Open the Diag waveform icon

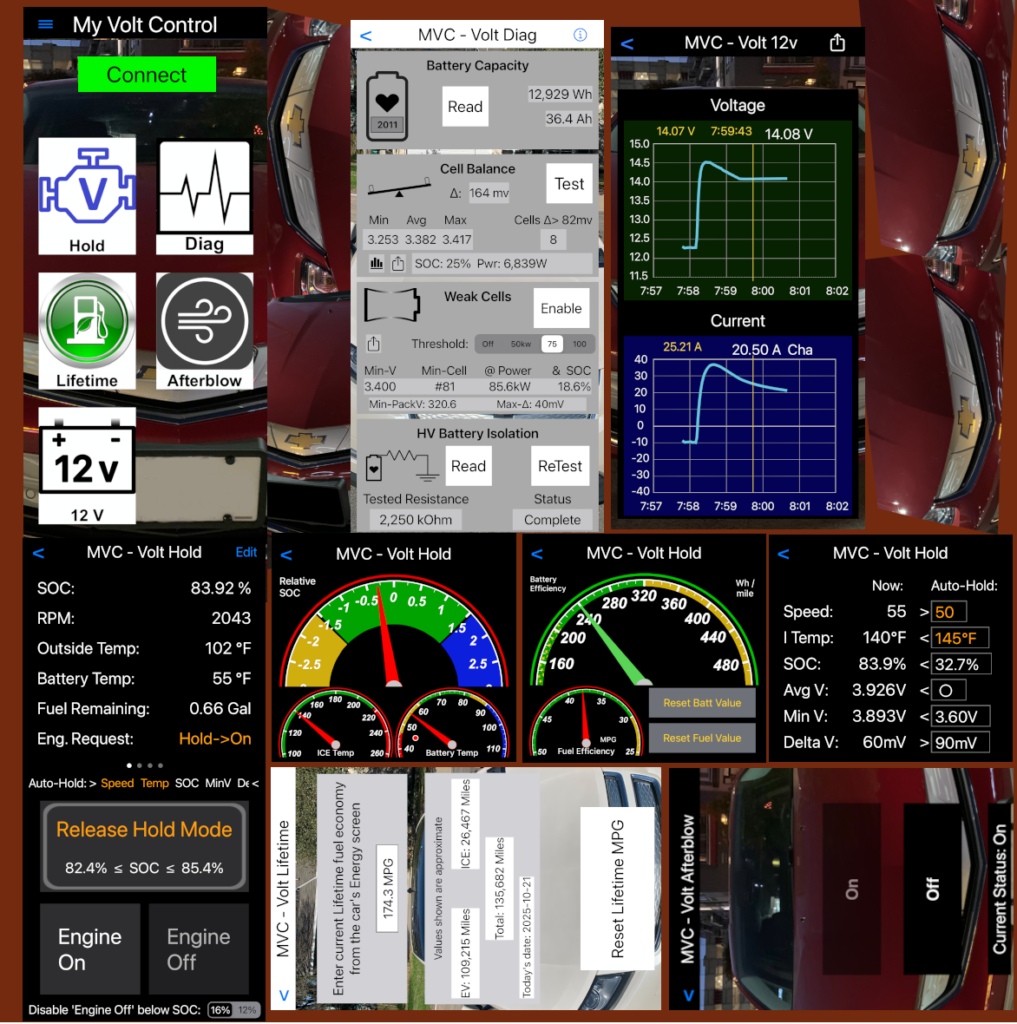tap(204, 196)
